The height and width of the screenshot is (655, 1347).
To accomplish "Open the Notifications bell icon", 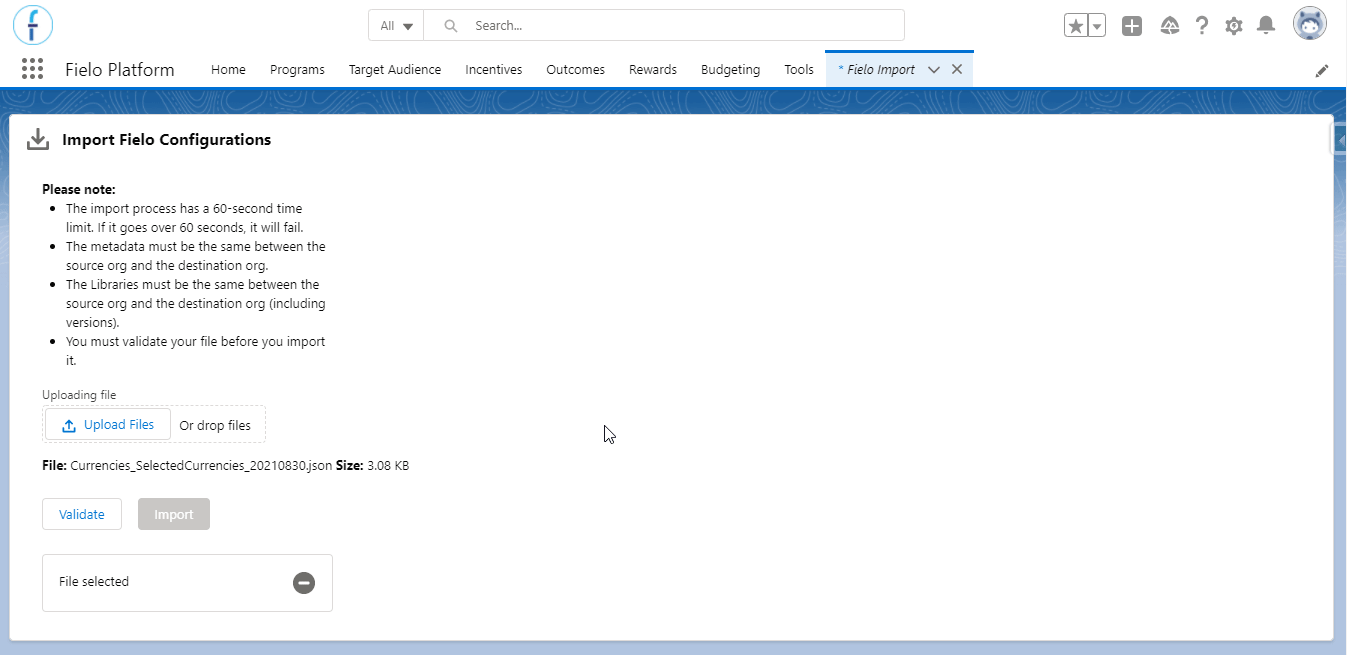I will [x=1266, y=26].
